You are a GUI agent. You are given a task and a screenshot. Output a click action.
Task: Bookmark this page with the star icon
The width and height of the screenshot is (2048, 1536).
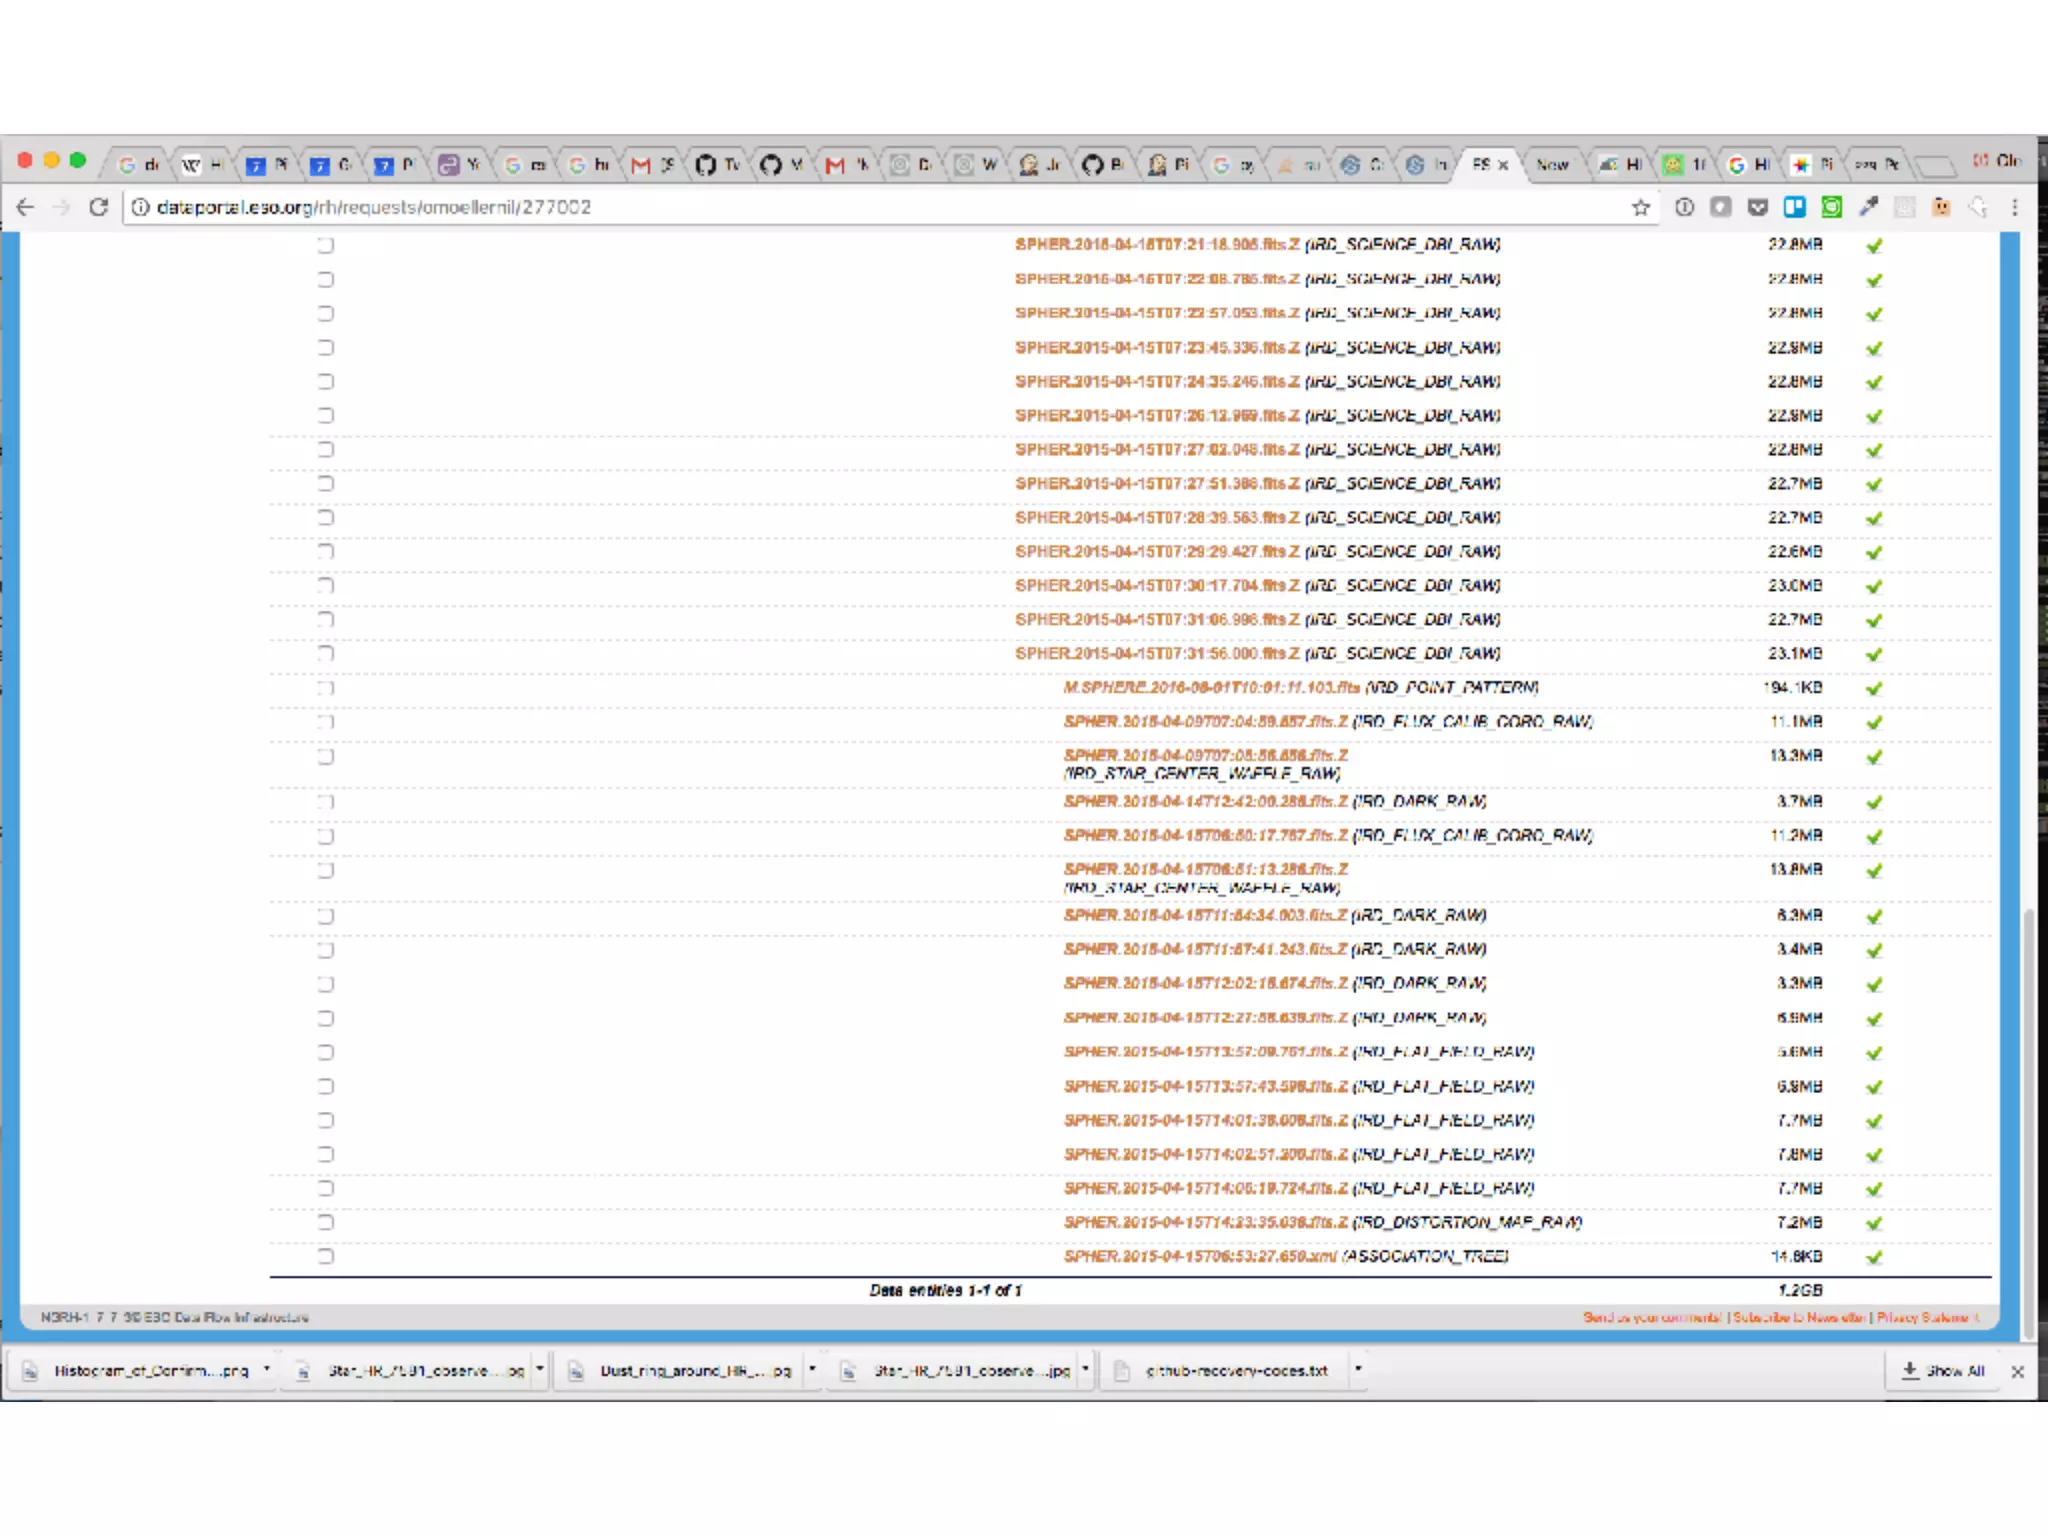pos(1640,207)
